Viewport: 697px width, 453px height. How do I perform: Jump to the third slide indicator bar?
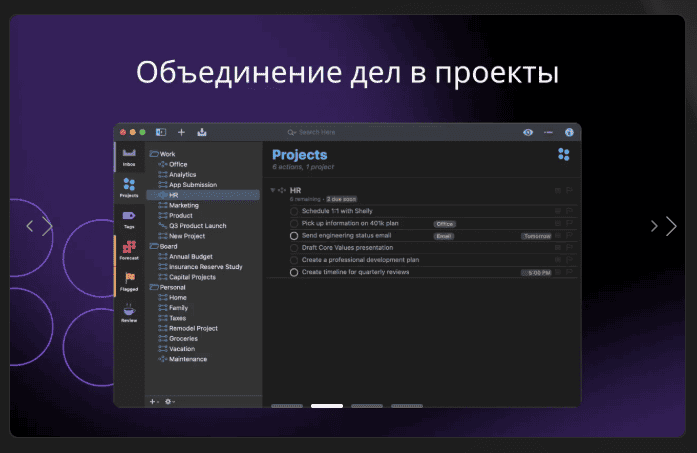pyautogui.click(x=367, y=406)
